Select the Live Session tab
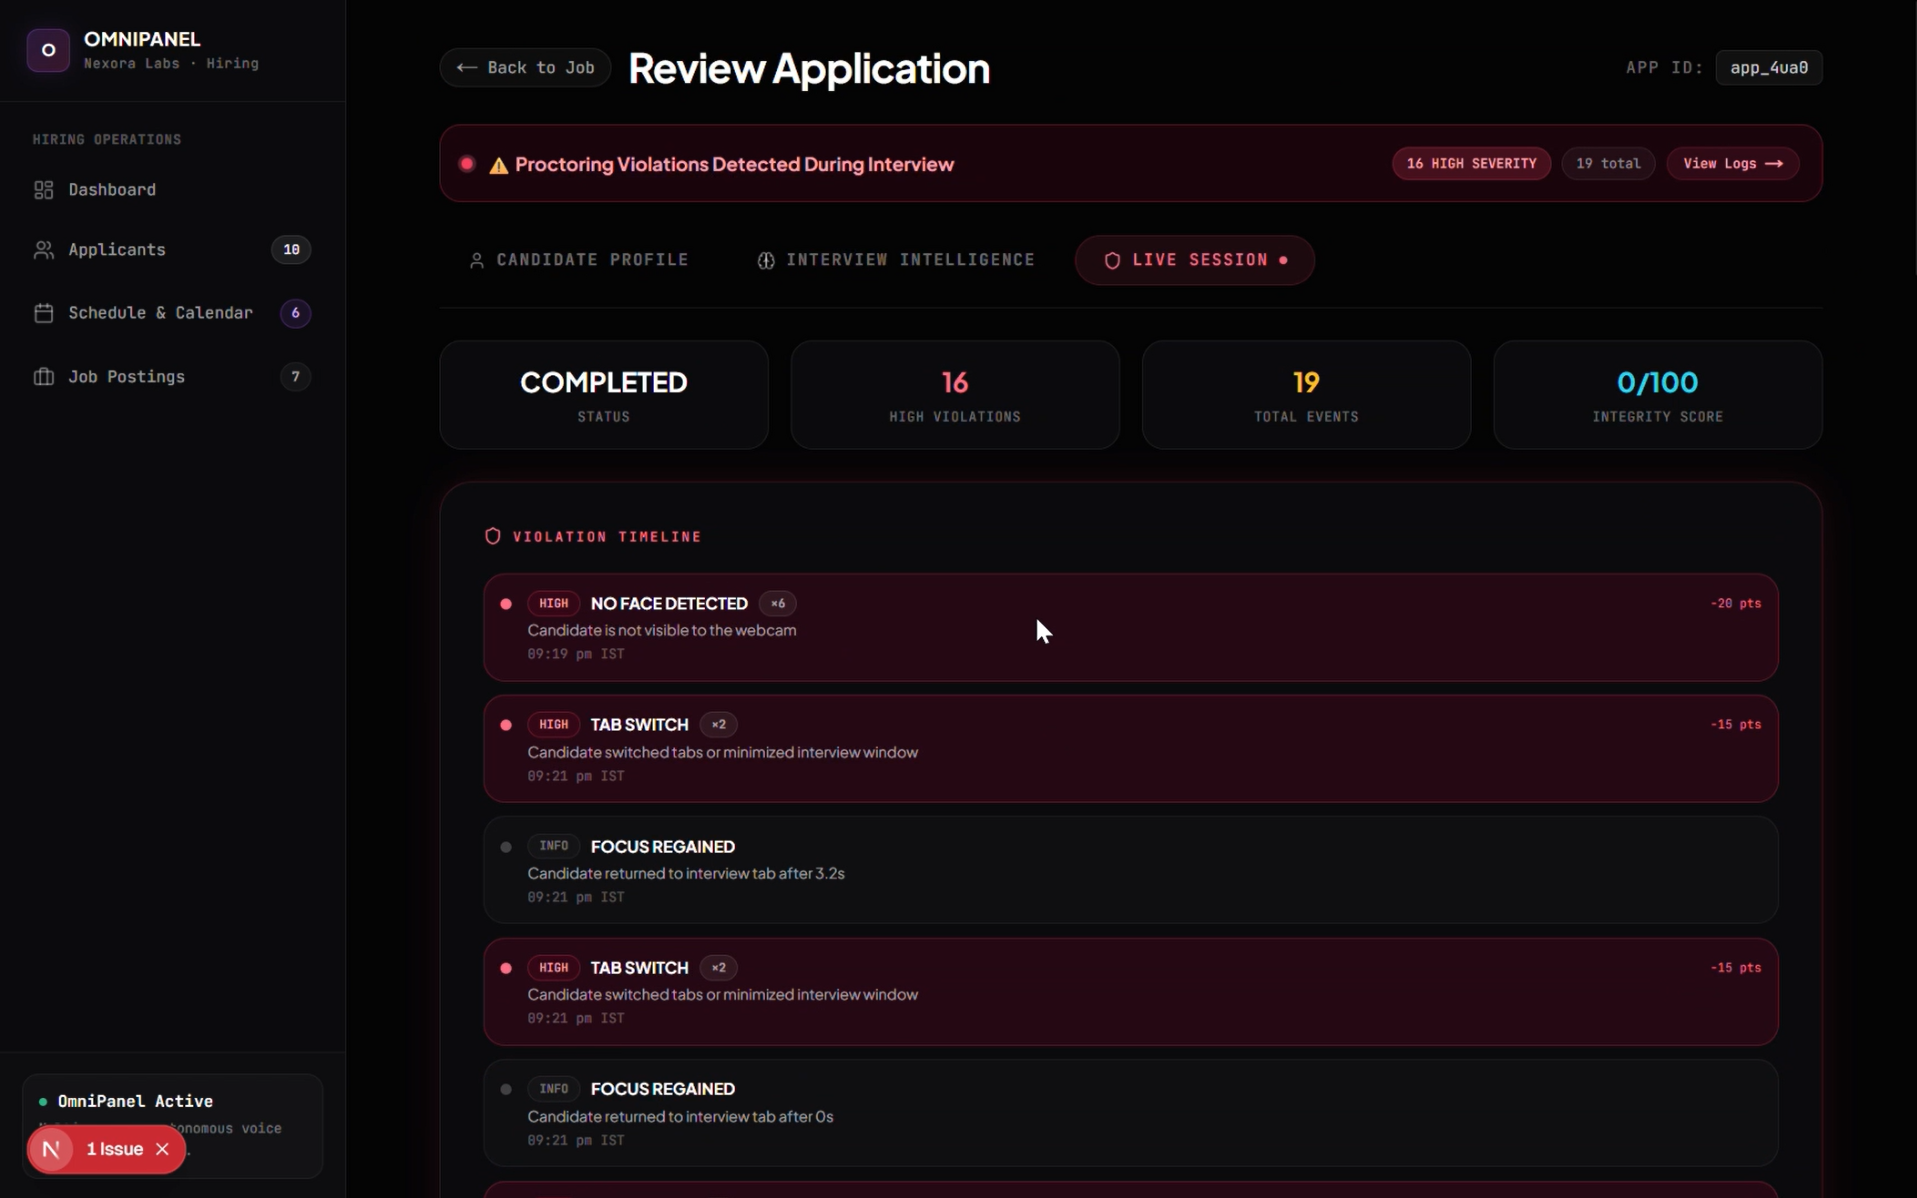Viewport: 1917px width, 1198px height. (x=1195, y=261)
